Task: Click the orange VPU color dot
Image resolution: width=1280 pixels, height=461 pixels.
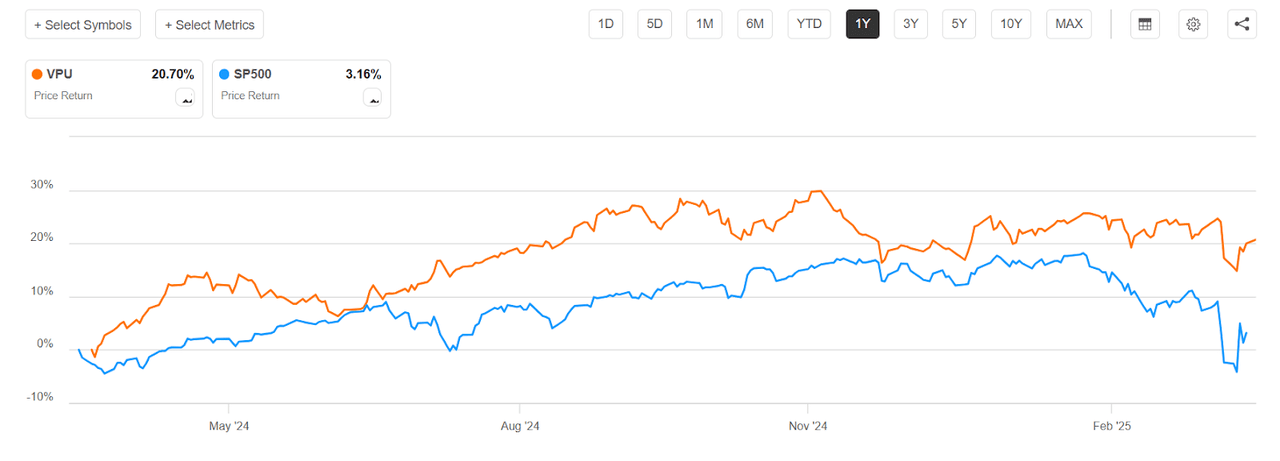Action: pyautogui.click(x=38, y=74)
